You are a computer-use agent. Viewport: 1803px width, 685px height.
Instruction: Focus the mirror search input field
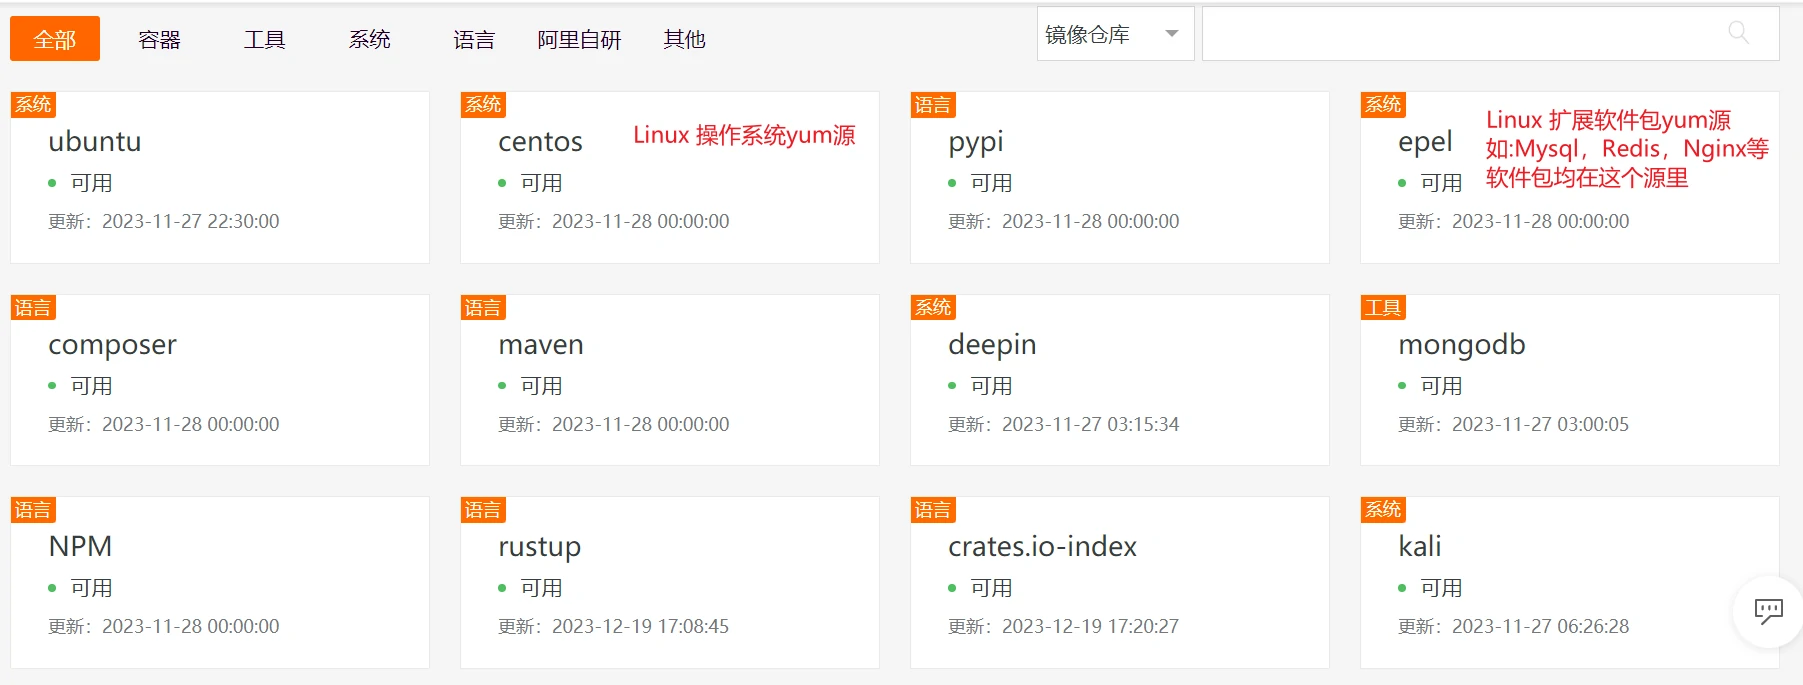(1490, 34)
